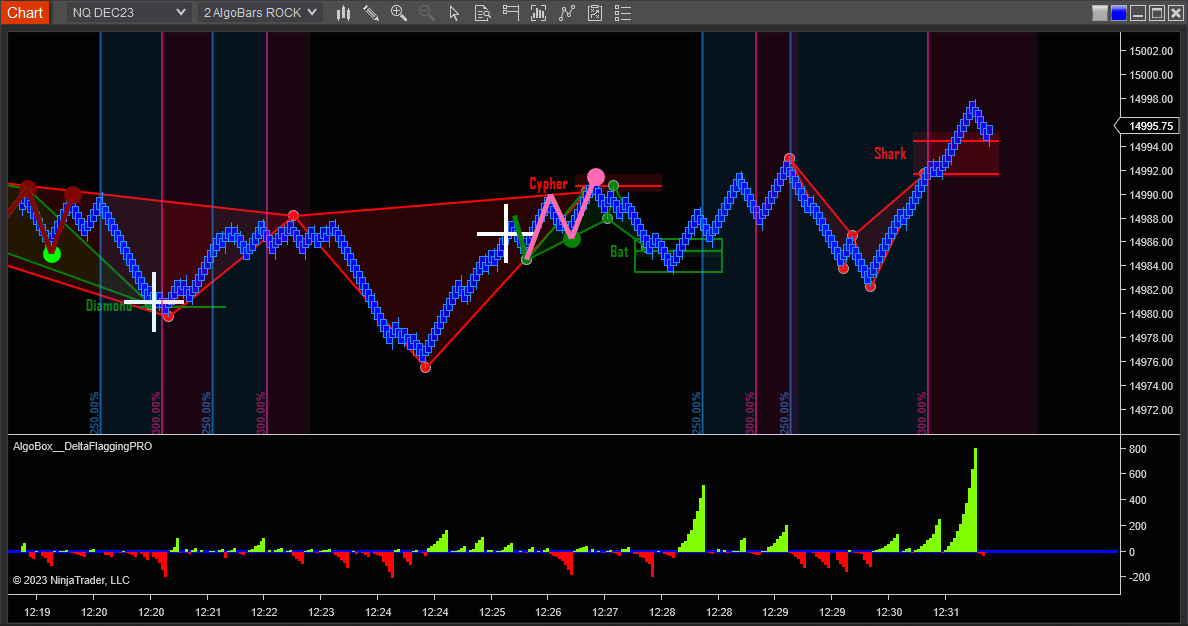The width and height of the screenshot is (1188, 626).
Task: Click the © 2023 NinjaTrader, LLC text
Action: point(71,580)
